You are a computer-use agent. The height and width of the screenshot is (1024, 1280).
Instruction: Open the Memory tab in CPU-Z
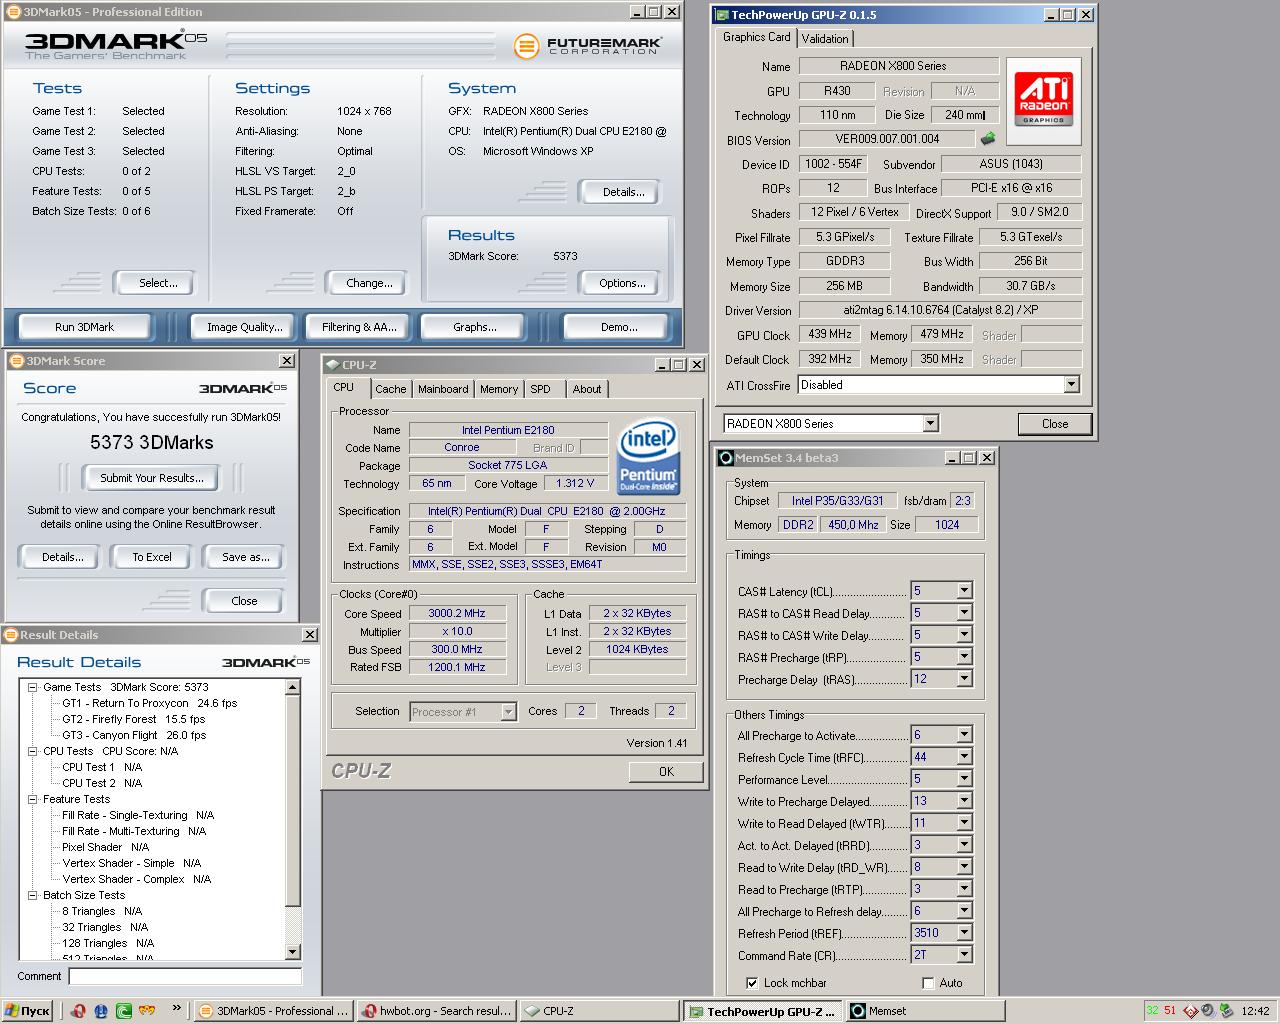(499, 389)
